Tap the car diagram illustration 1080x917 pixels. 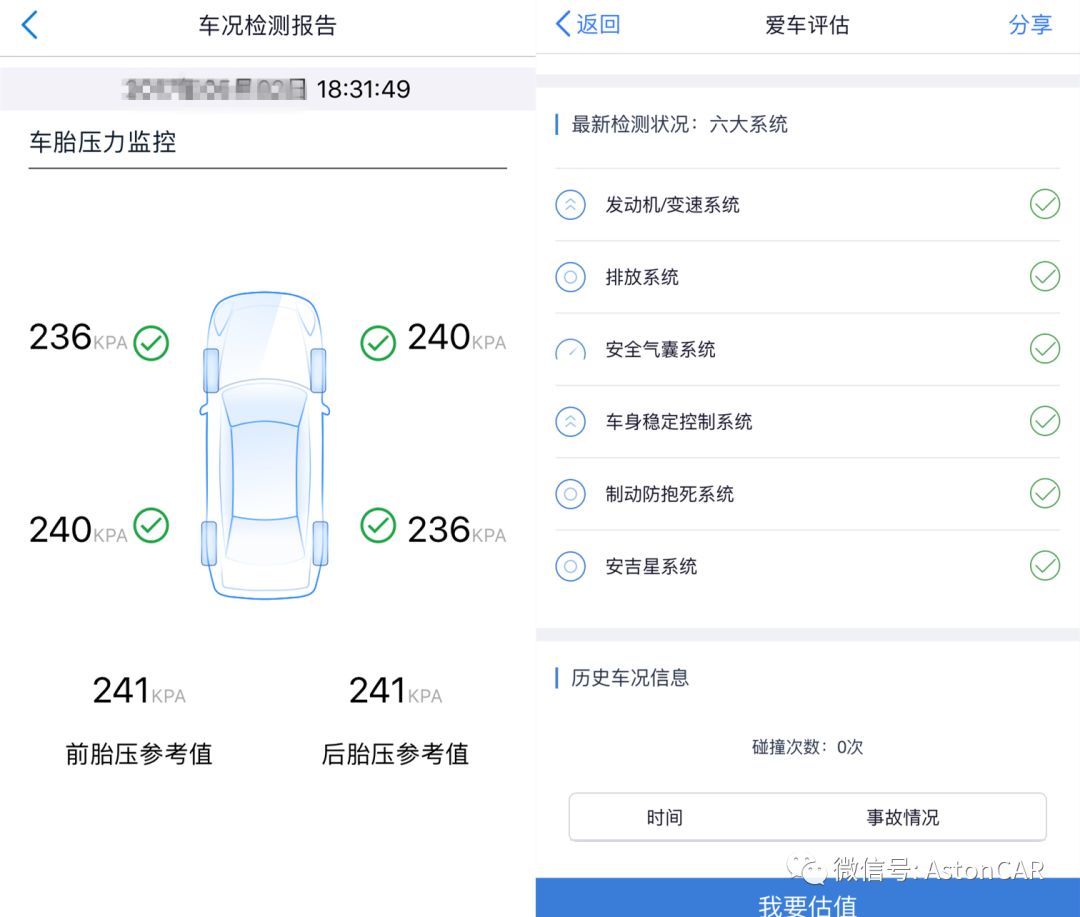265,445
